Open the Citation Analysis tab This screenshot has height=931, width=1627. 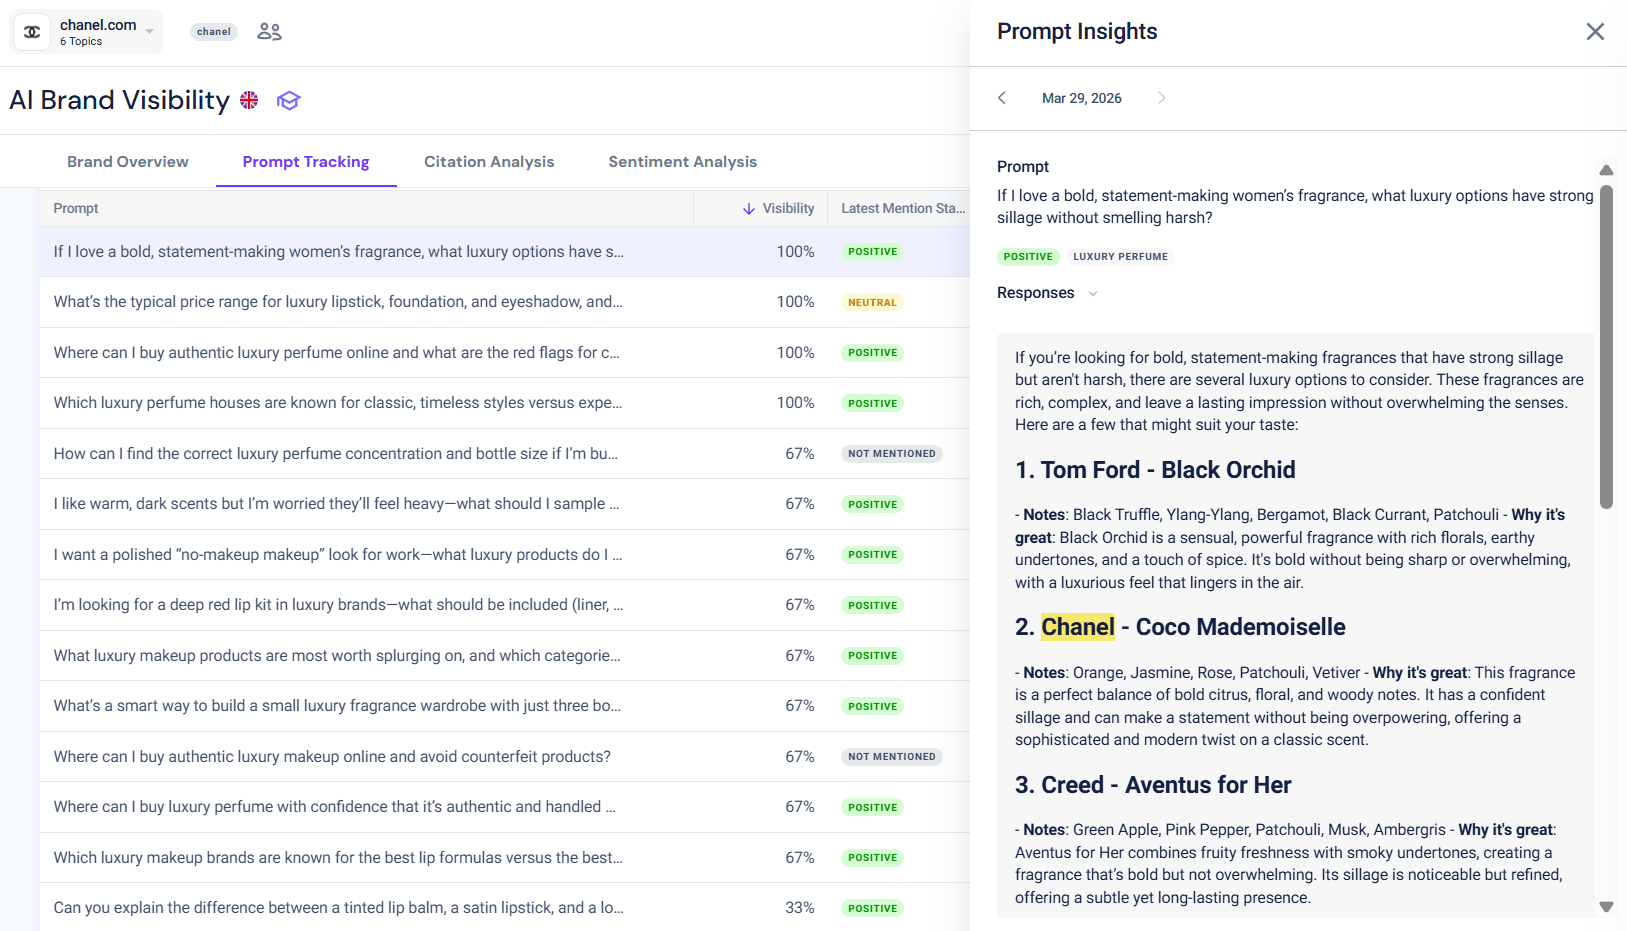pos(489,162)
